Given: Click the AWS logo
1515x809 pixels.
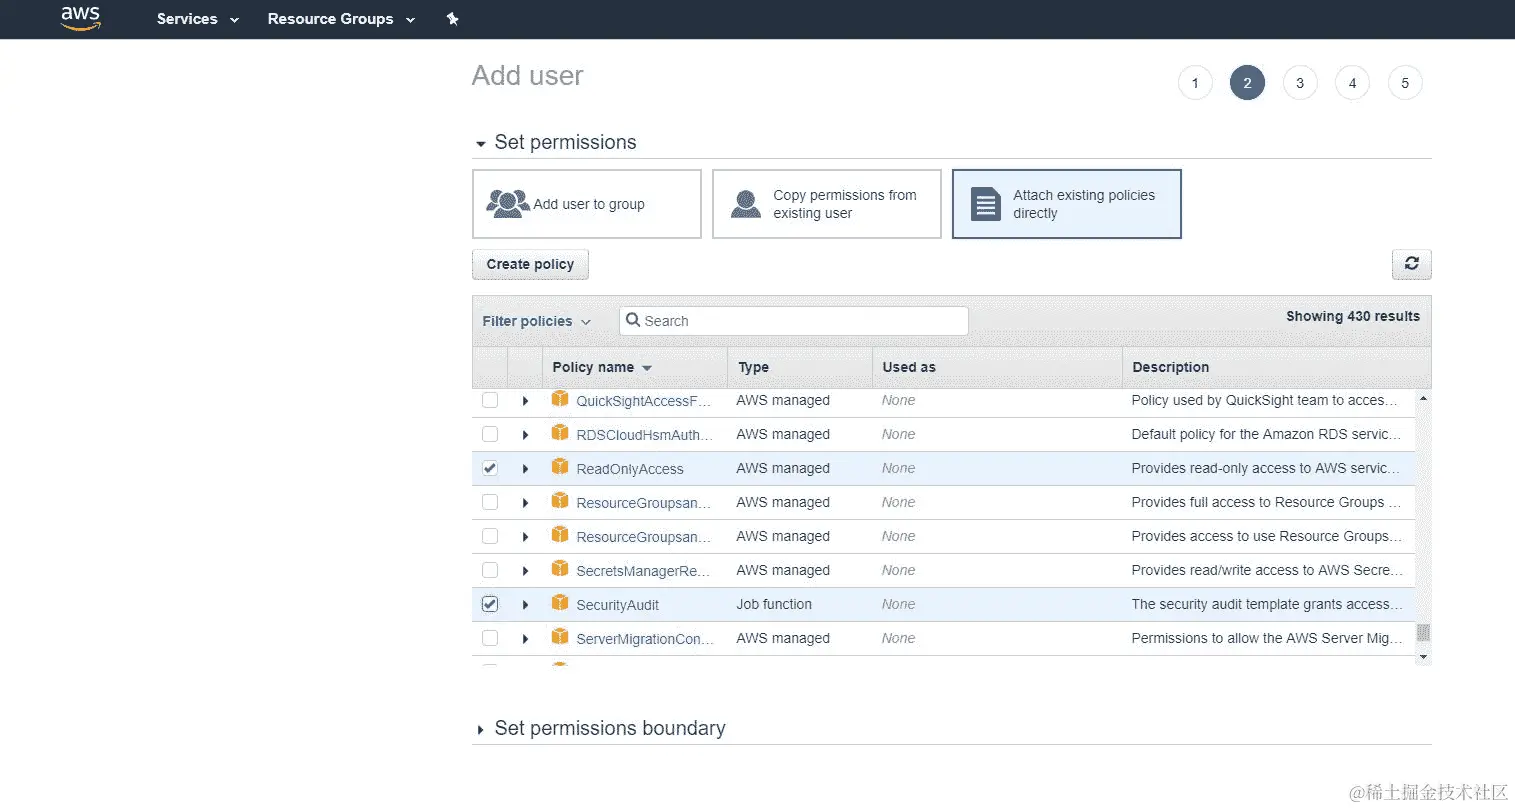Looking at the screenshot, I should (x=81, y=18).
